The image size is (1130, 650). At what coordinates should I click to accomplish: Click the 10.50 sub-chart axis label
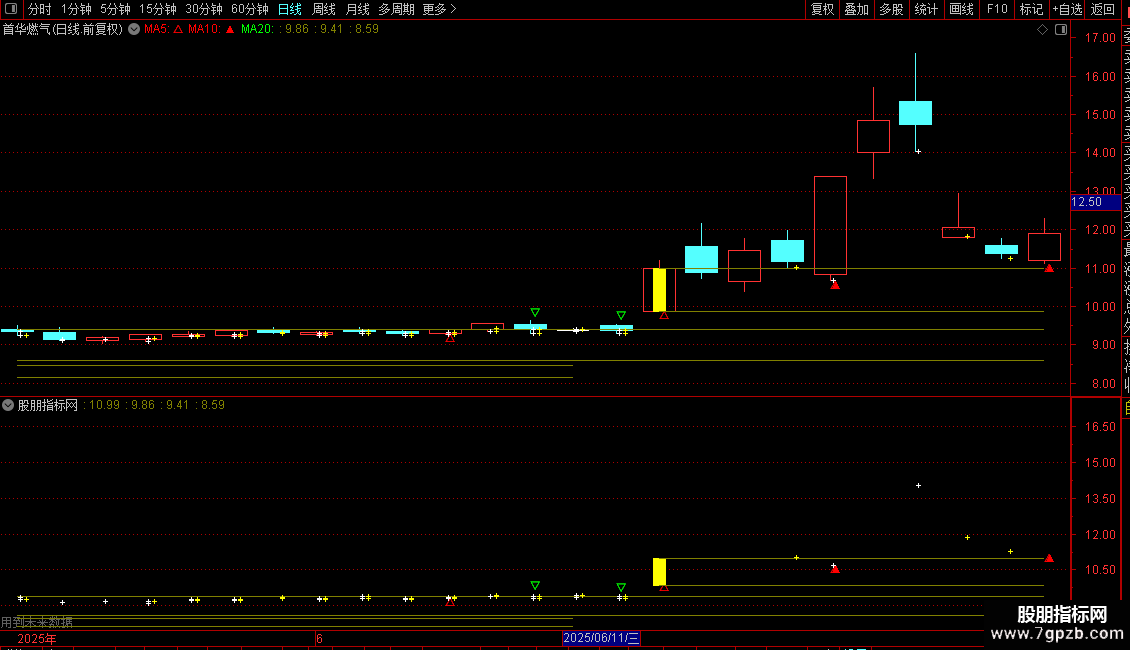tap(1100, 569)
